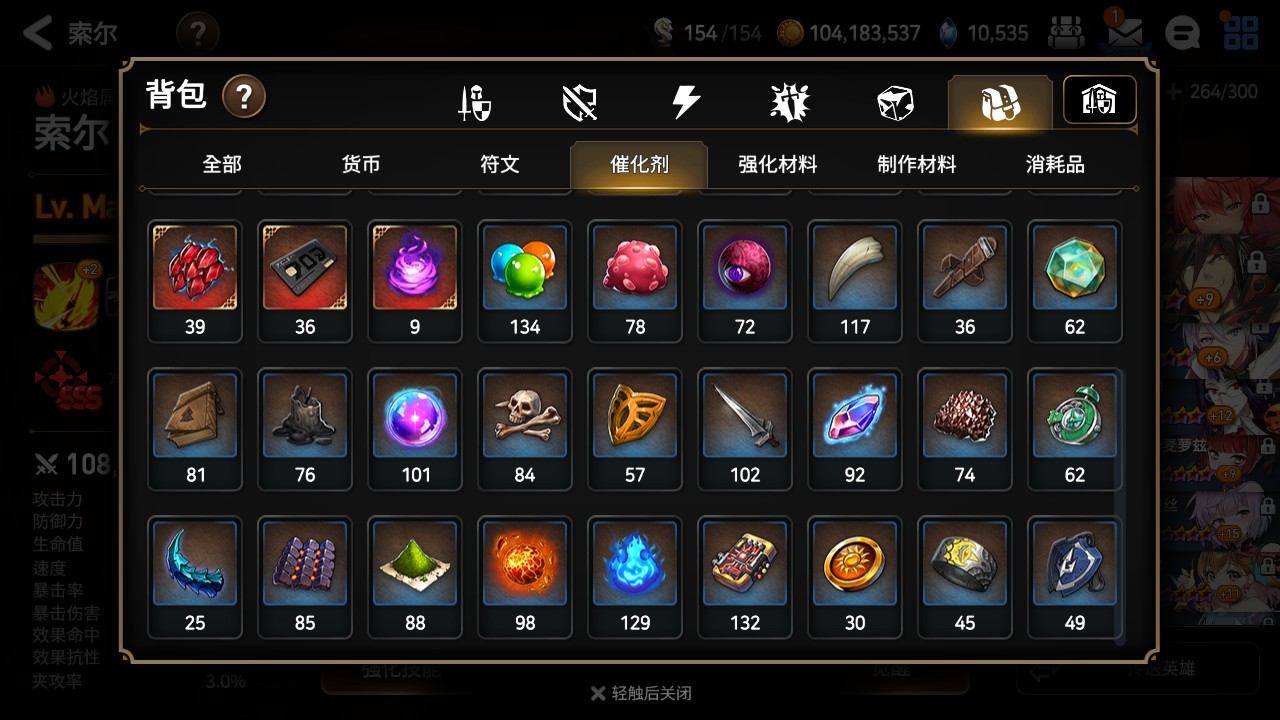Open the backpack help question mark
Viewport: 1280px width, 720px height.
[x=243, y=97]
